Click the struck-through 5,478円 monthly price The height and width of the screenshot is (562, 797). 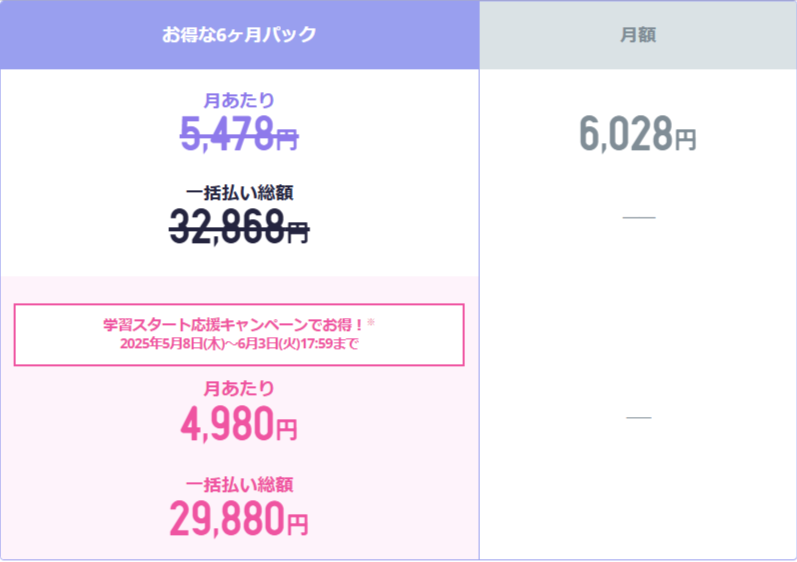[x=239, y=134]
